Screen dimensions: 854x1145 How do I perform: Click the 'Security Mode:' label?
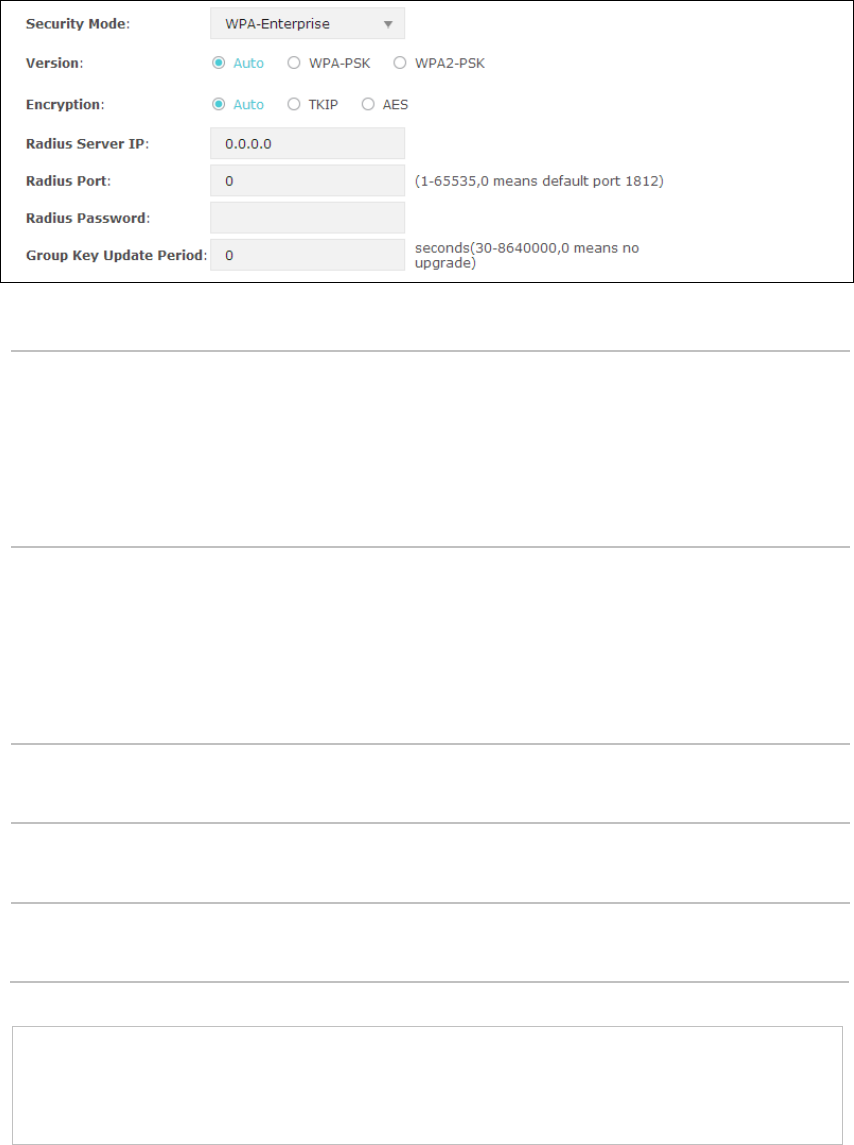click(78, 24)
